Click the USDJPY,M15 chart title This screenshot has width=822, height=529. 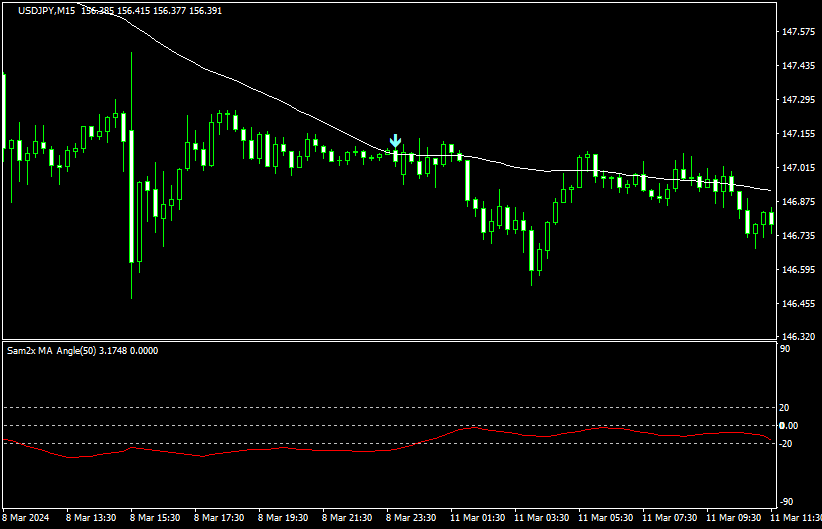pos(44,10)
